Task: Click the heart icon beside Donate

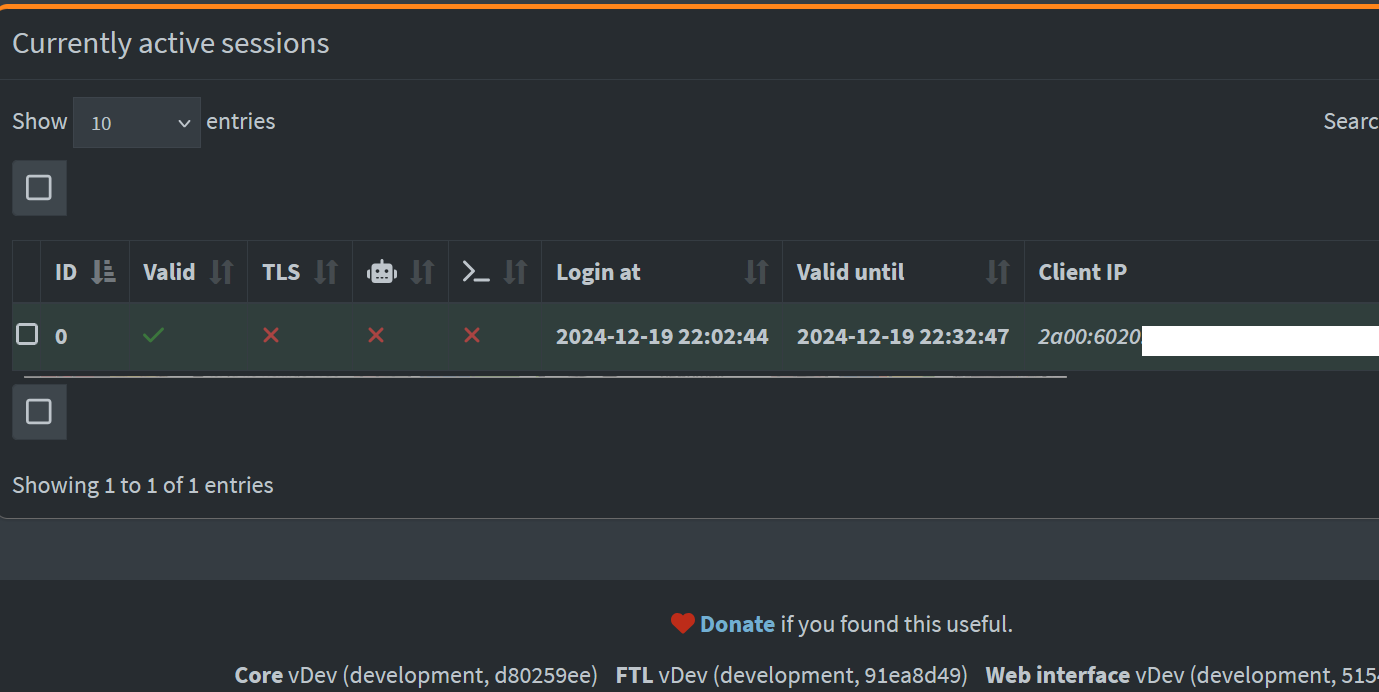Action: (x=682, y=623)
